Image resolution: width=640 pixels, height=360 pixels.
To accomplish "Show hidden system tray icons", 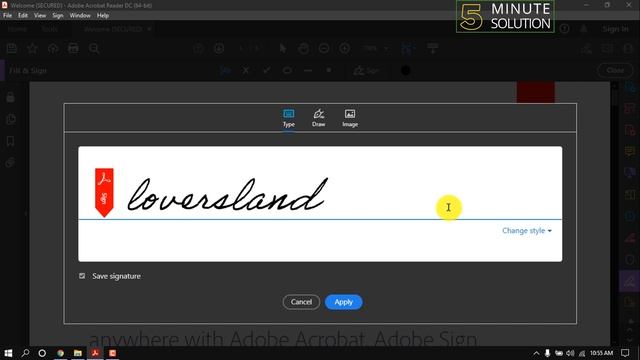I will [536, 353].
